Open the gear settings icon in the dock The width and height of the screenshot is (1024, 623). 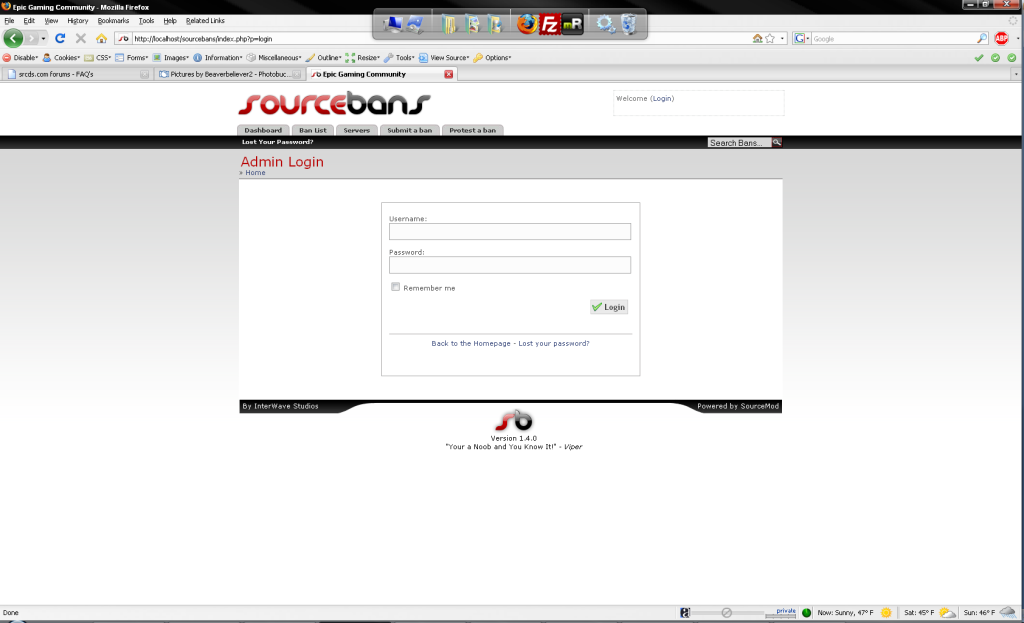tap(605, 24)
